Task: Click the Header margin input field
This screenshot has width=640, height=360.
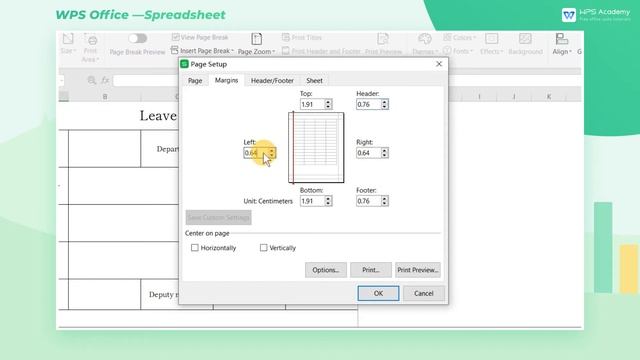Action: coord(369,104)
